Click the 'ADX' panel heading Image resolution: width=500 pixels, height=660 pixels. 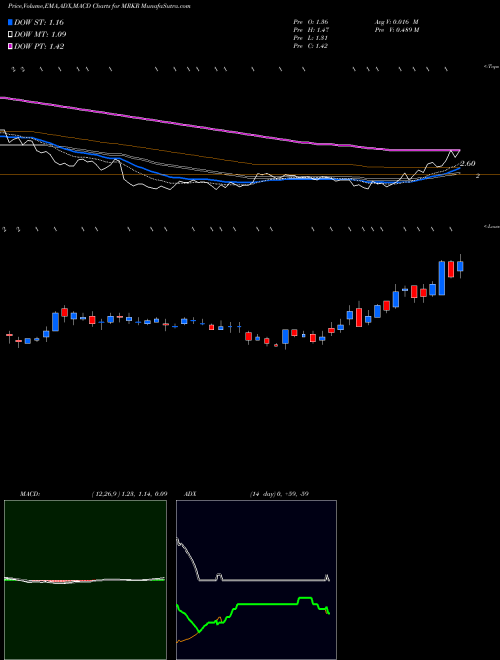[x=190, y=494]
